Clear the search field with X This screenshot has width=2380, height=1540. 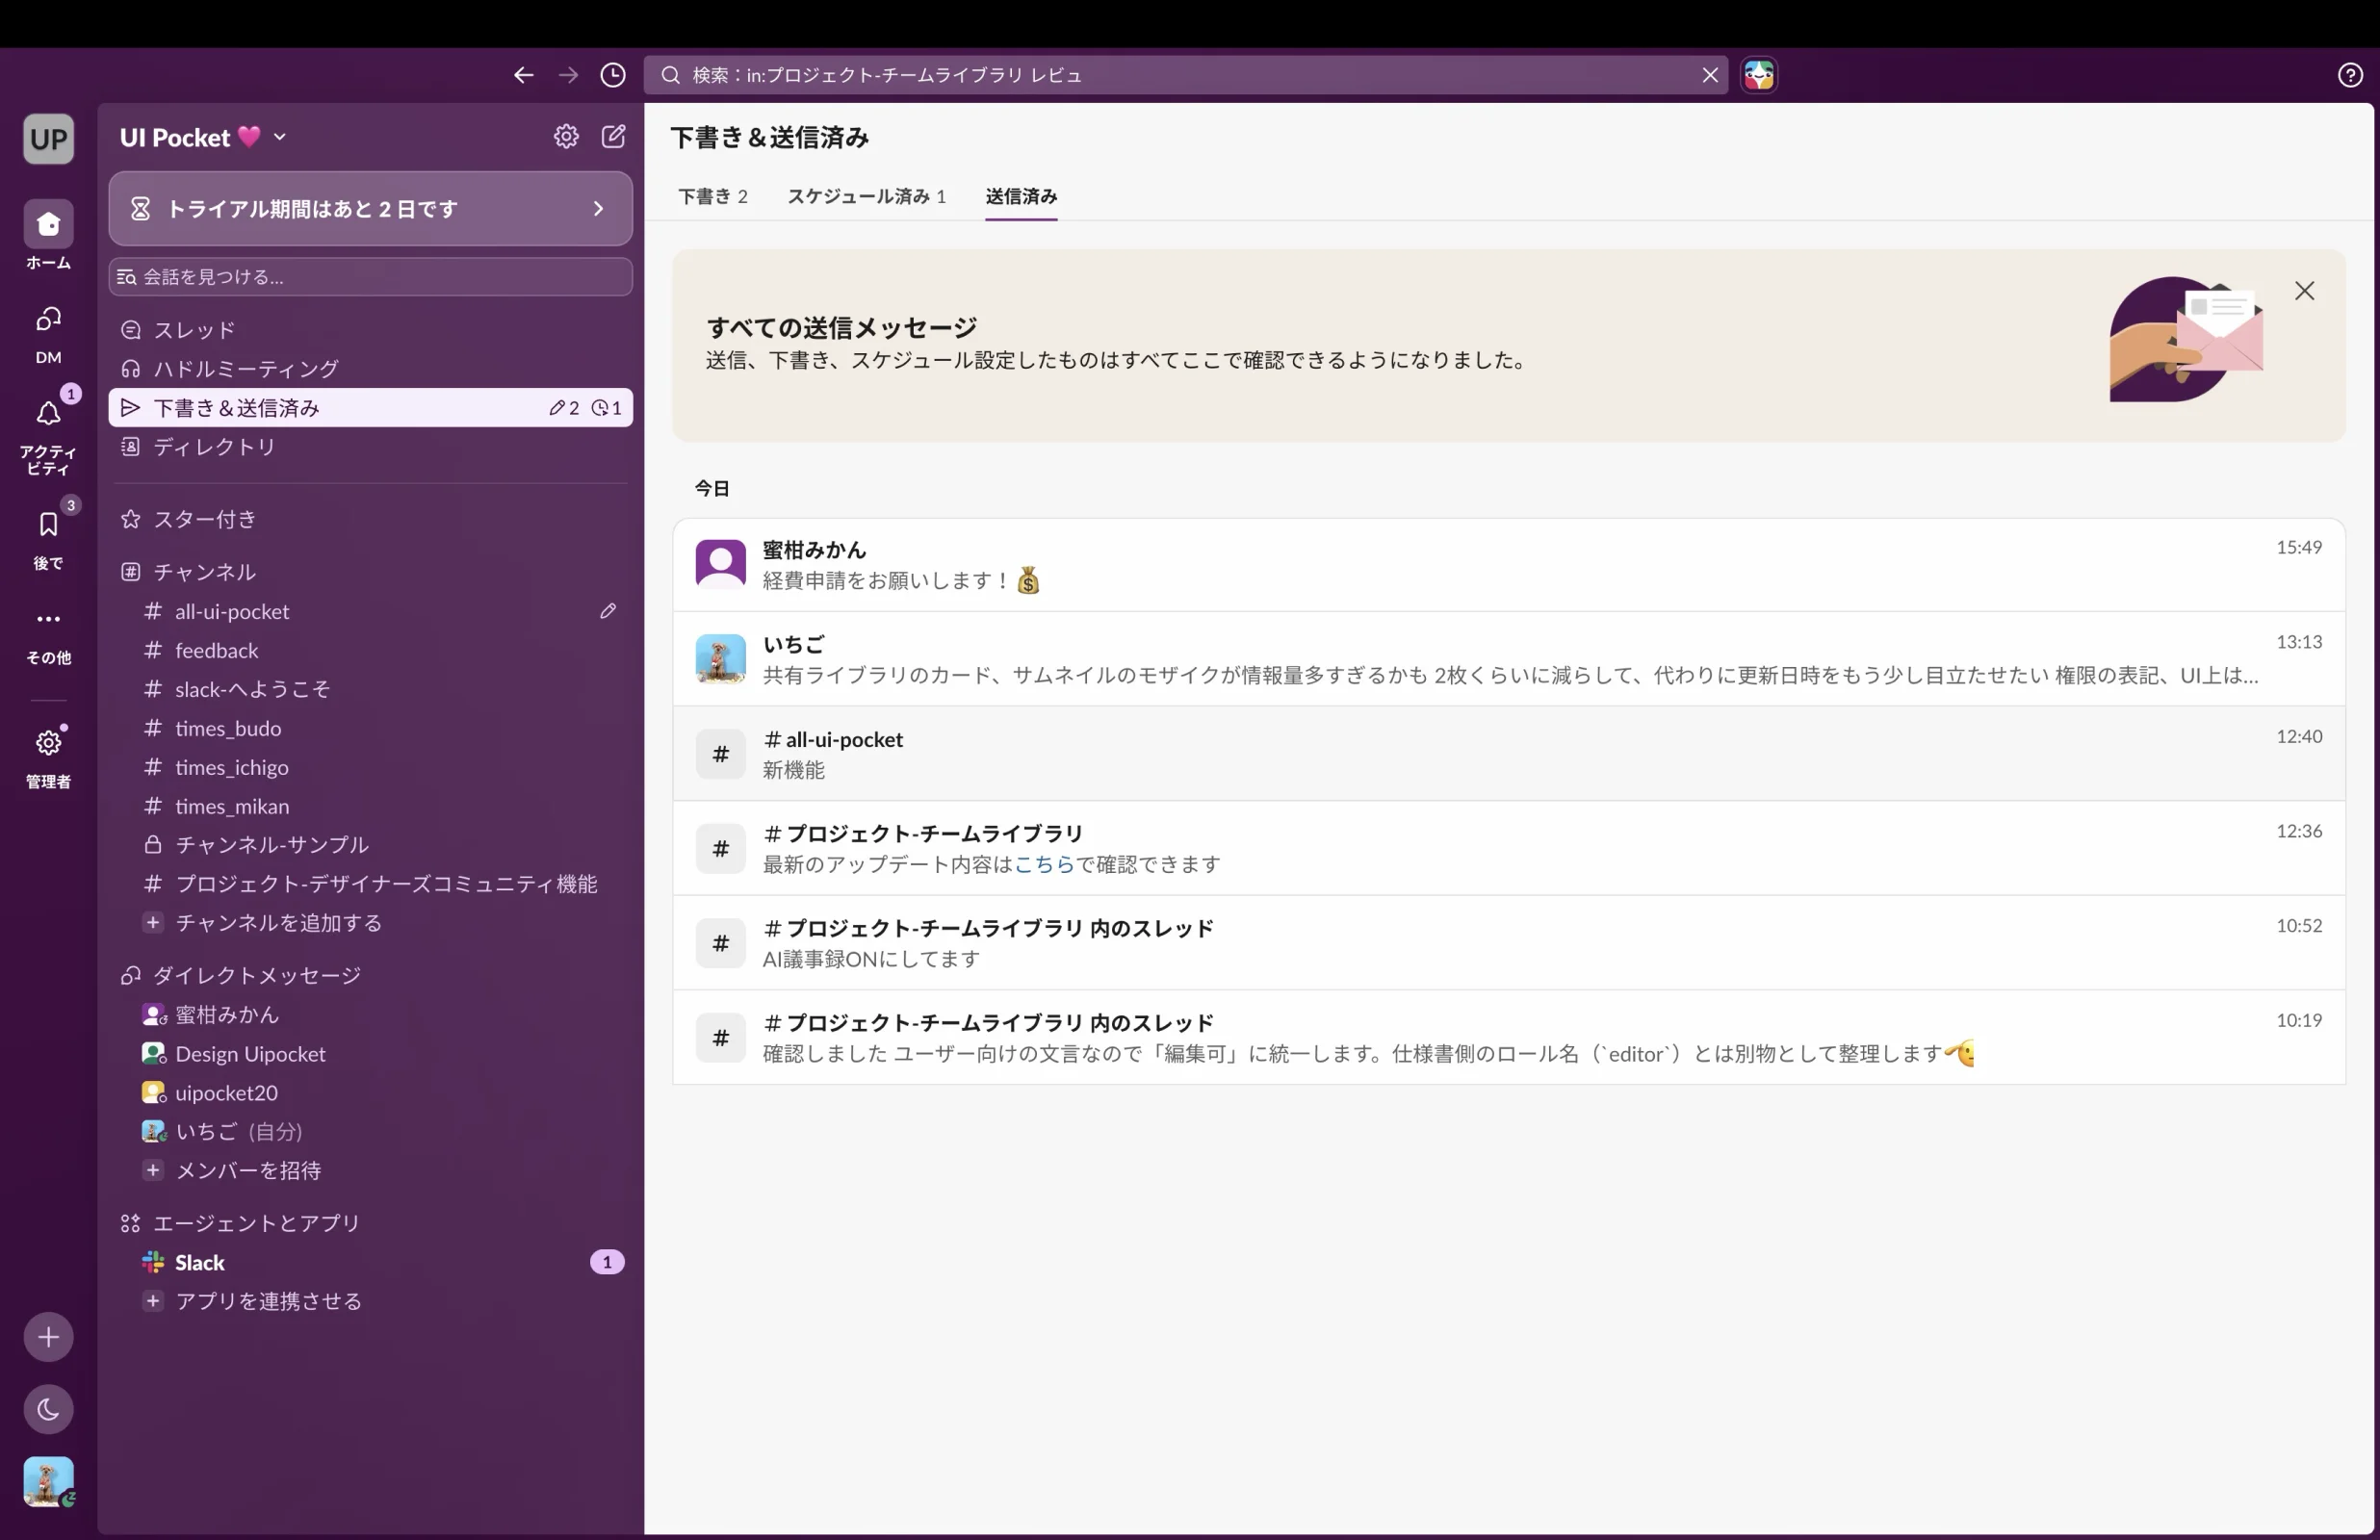pos(1710,75)
